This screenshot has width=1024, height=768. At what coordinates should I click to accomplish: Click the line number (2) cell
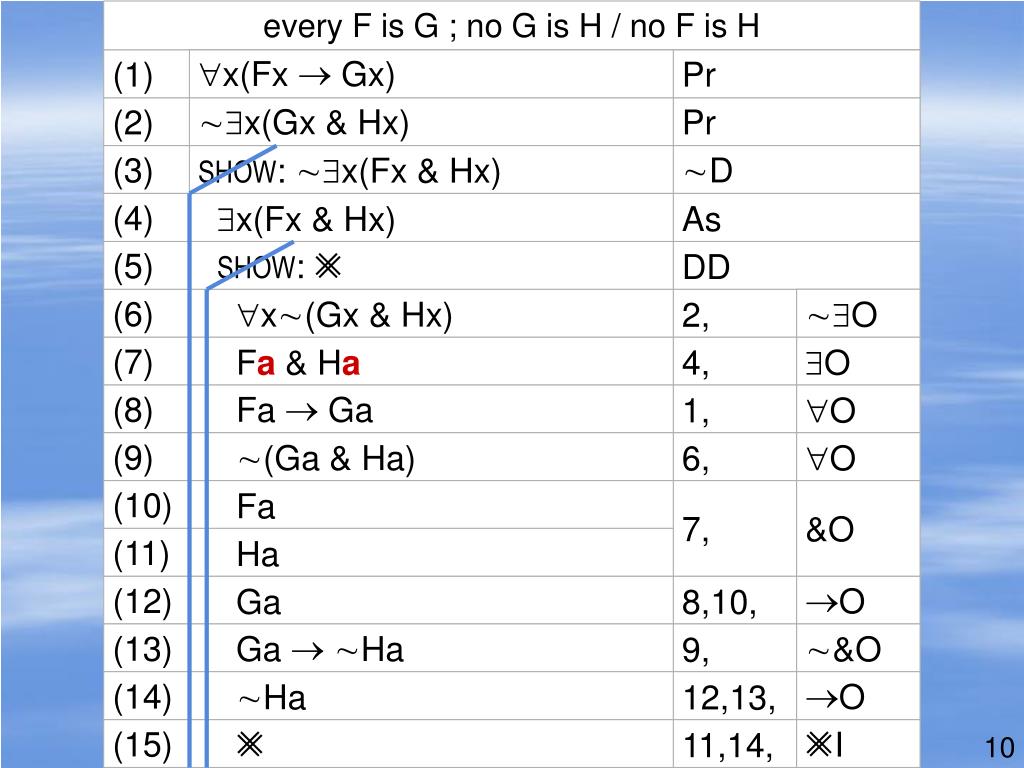133,124
